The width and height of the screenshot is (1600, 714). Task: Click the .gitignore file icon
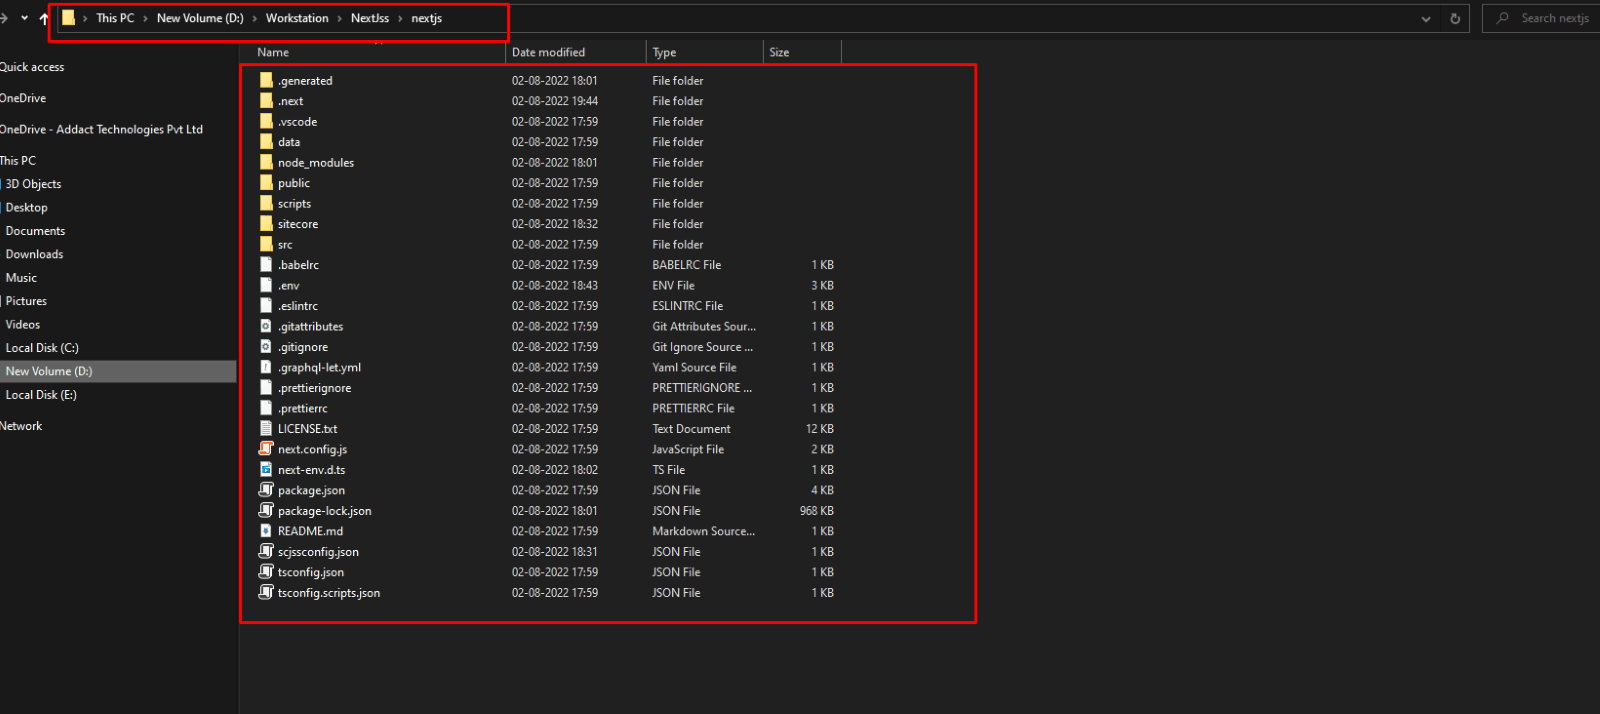(266, 347)
